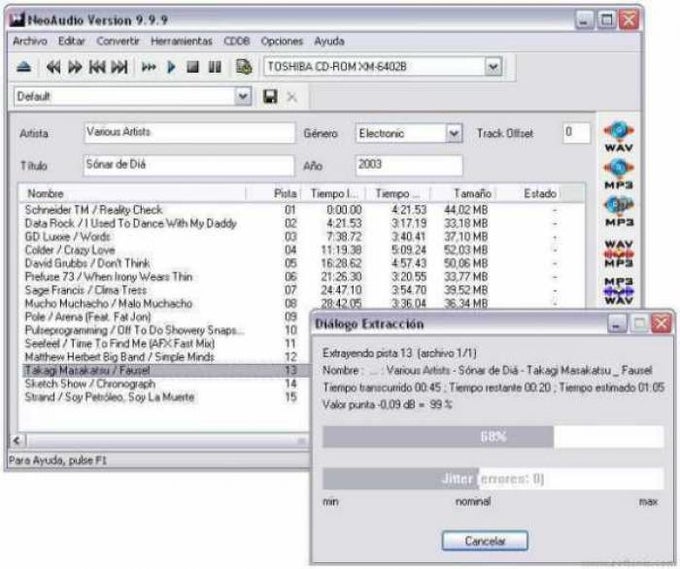The height and width of the screenshot is (569, 680).
Task: Skip to previous track button
Action: coord(97,67)
